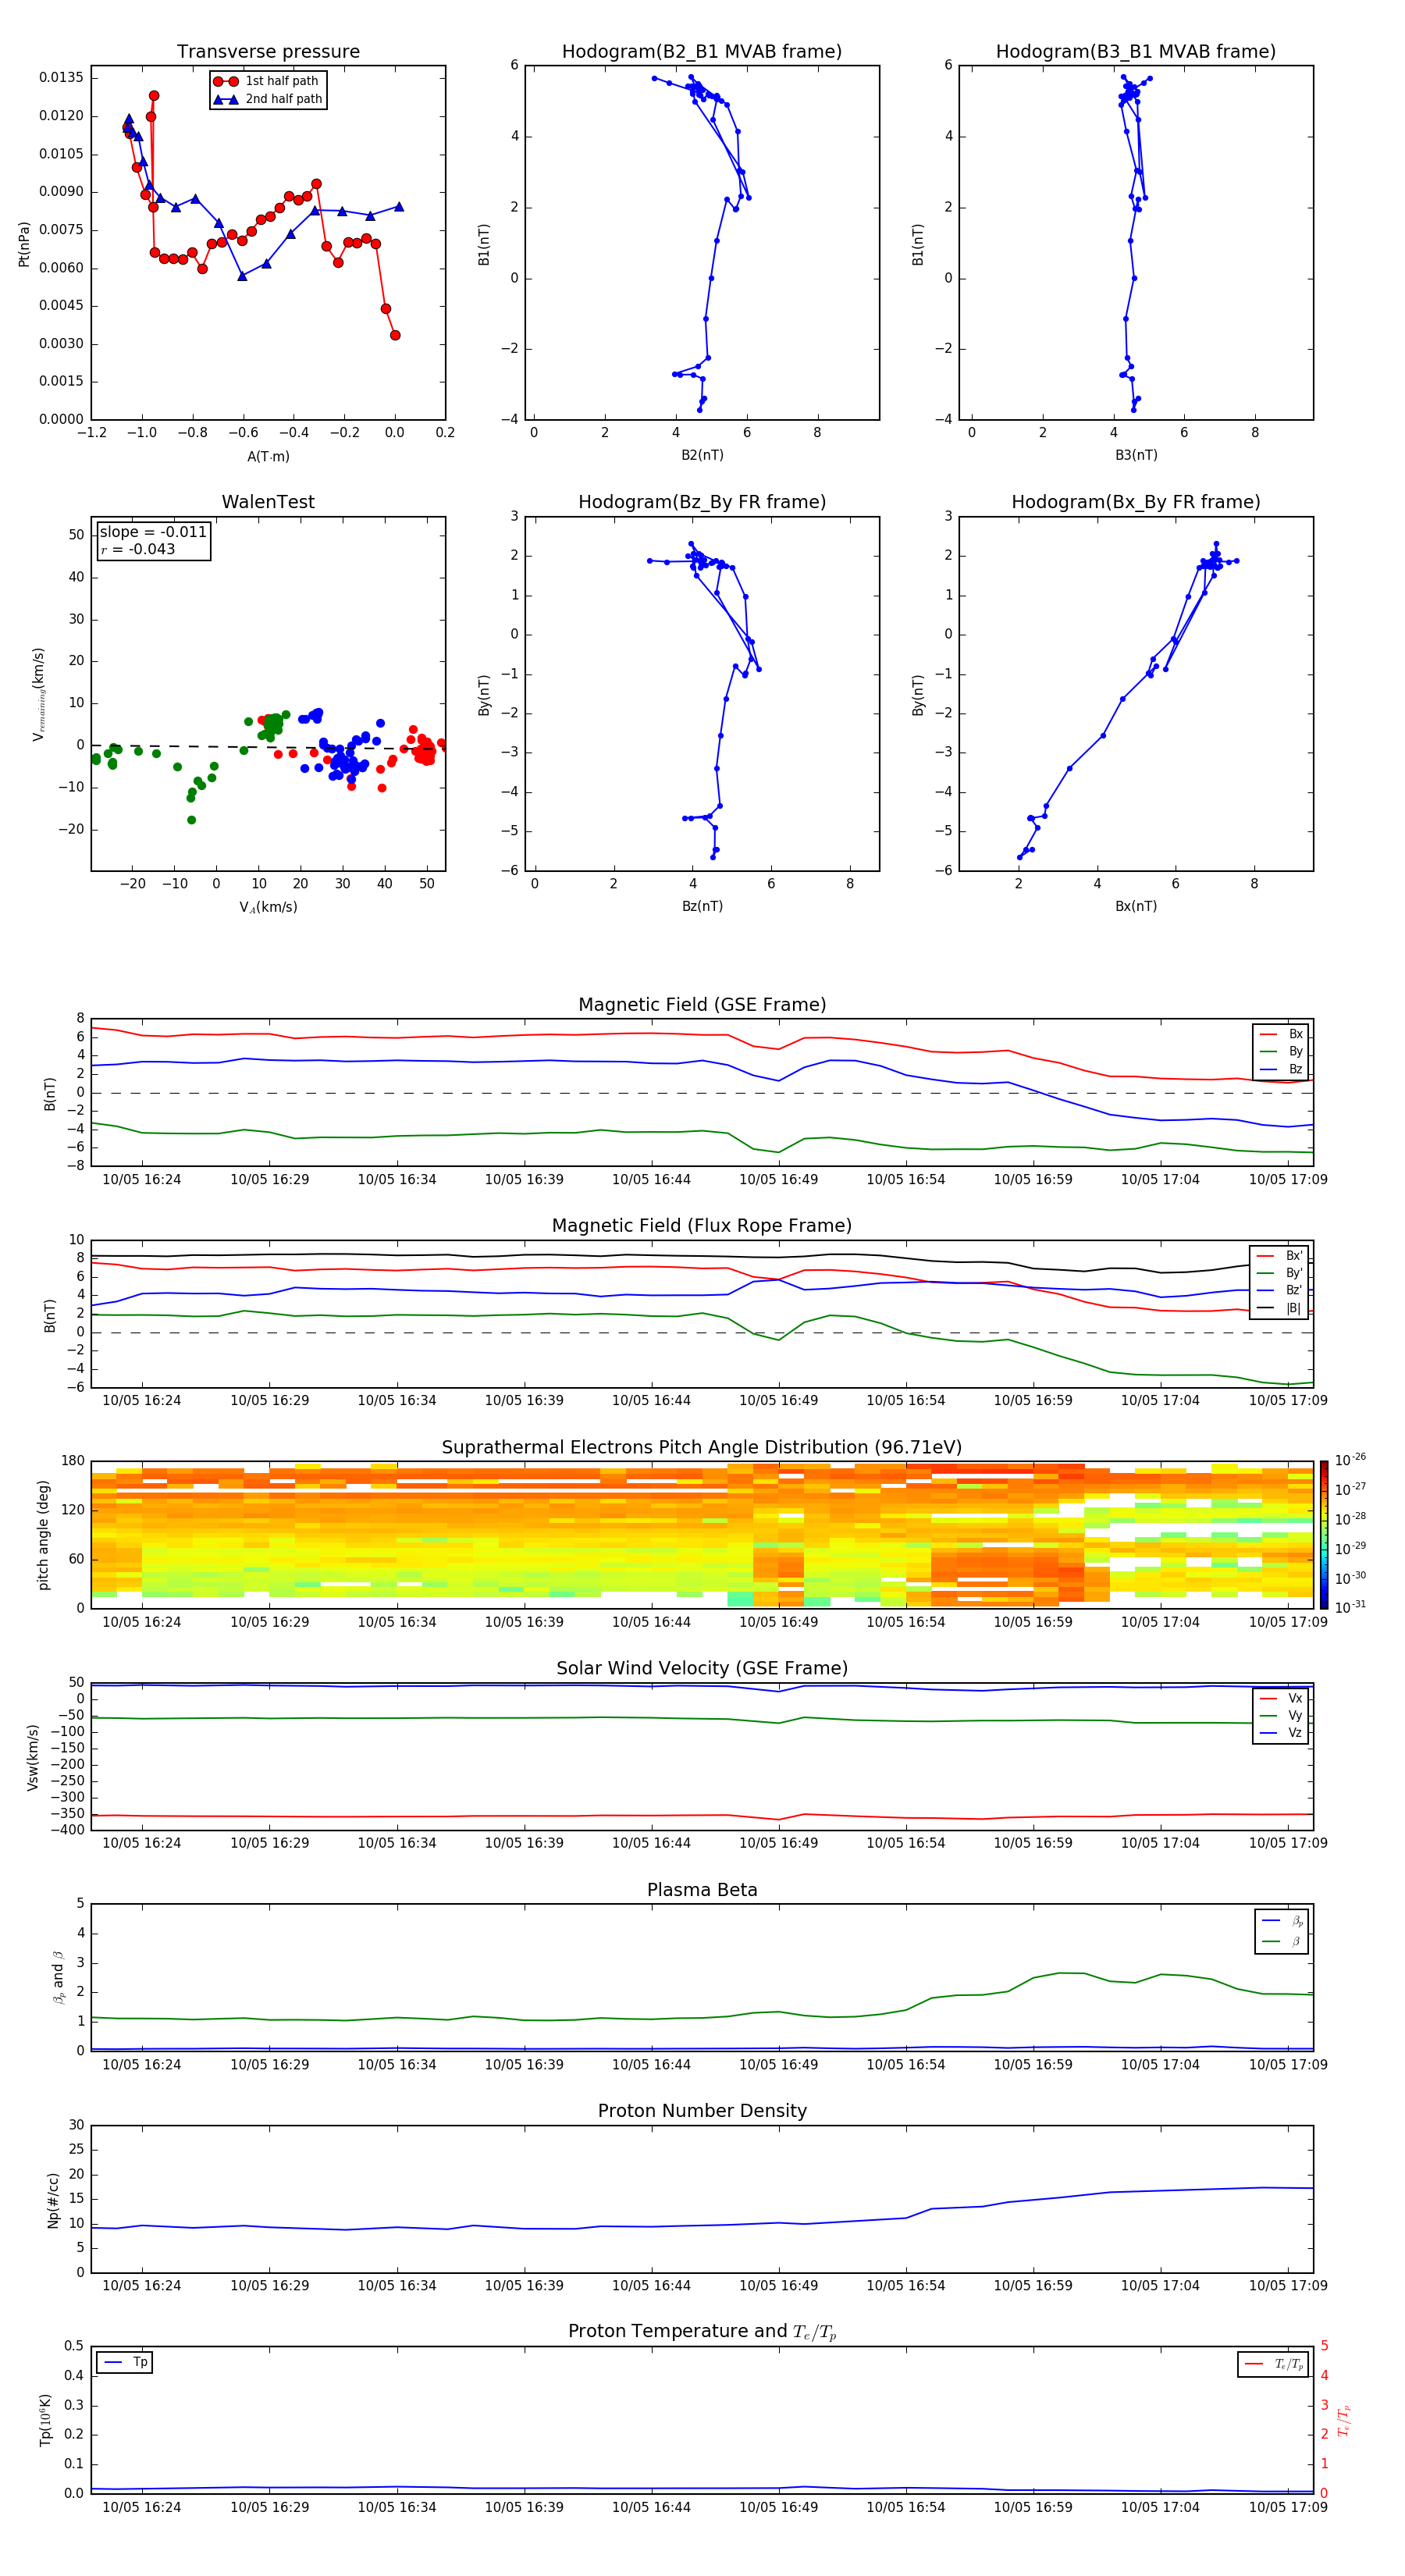Image resolution: width=1405 pixels, height=2576 pixels.
Task: Click the 'Hodogram(Bz_By FR frame)' title
Action: coord(702,502)
